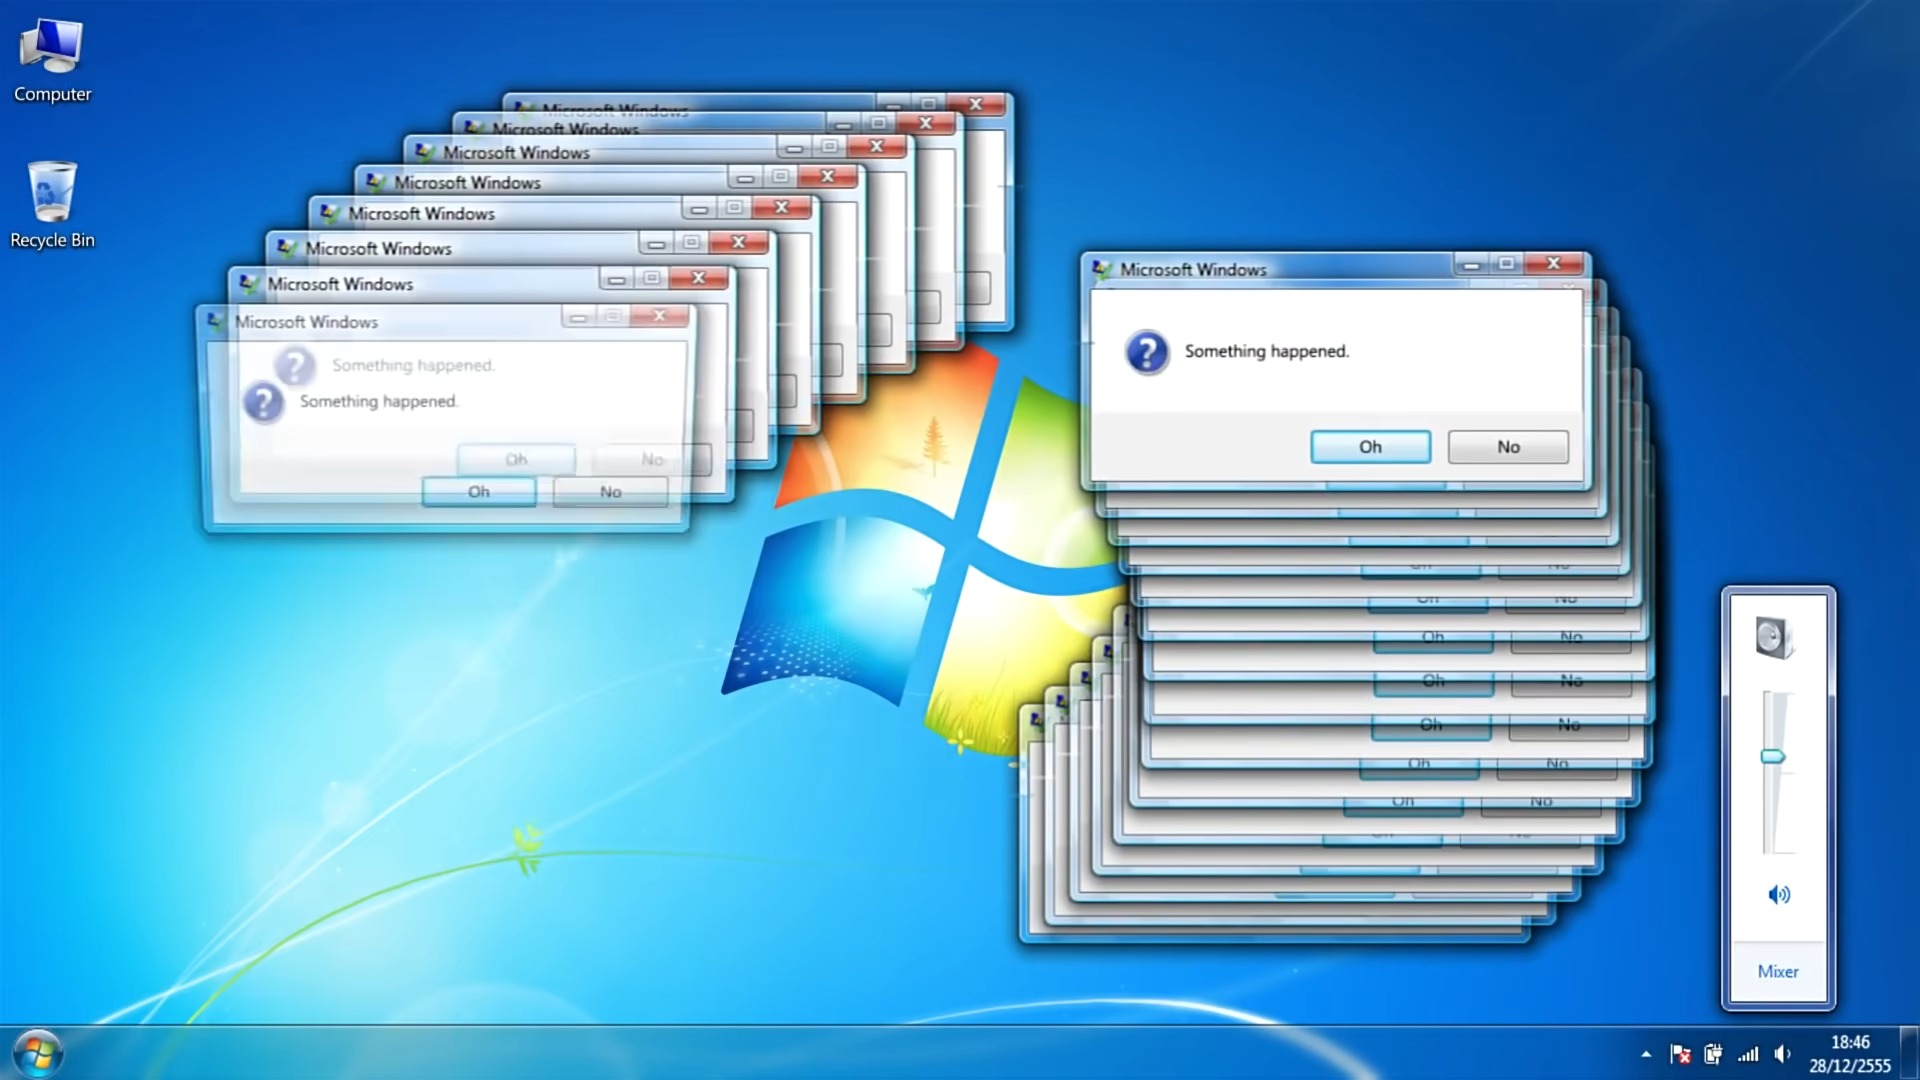Click Oh in the front Microsoft Windows dialog
The width and height of the screenshot is (1920, 1080).
(1370, 447)
